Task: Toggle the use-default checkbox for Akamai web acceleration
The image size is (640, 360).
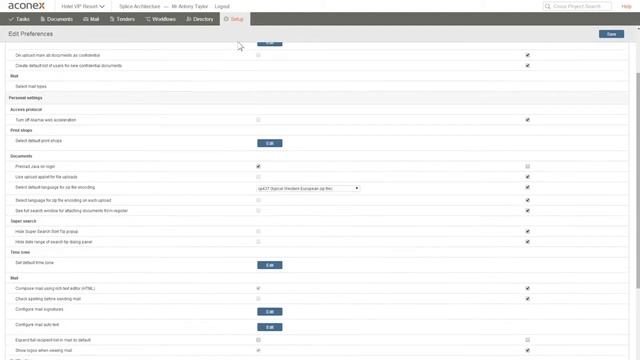Action: coord(527,120)
